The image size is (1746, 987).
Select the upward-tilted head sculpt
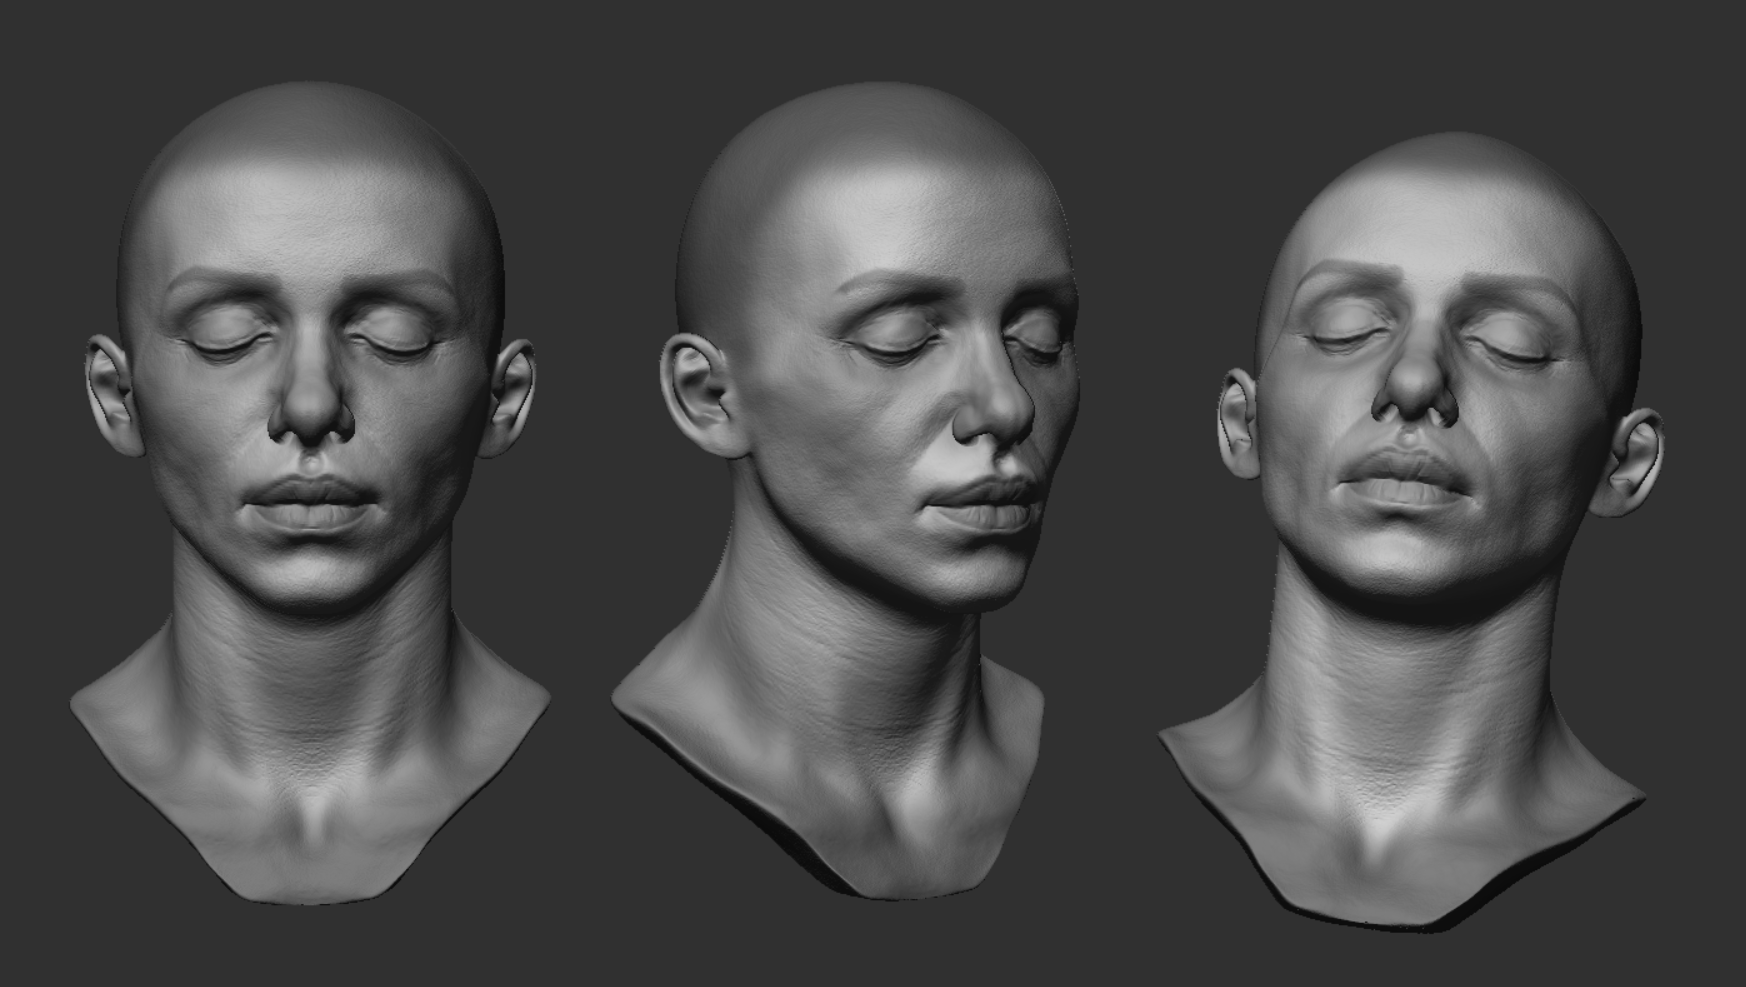pos(1412,530)
